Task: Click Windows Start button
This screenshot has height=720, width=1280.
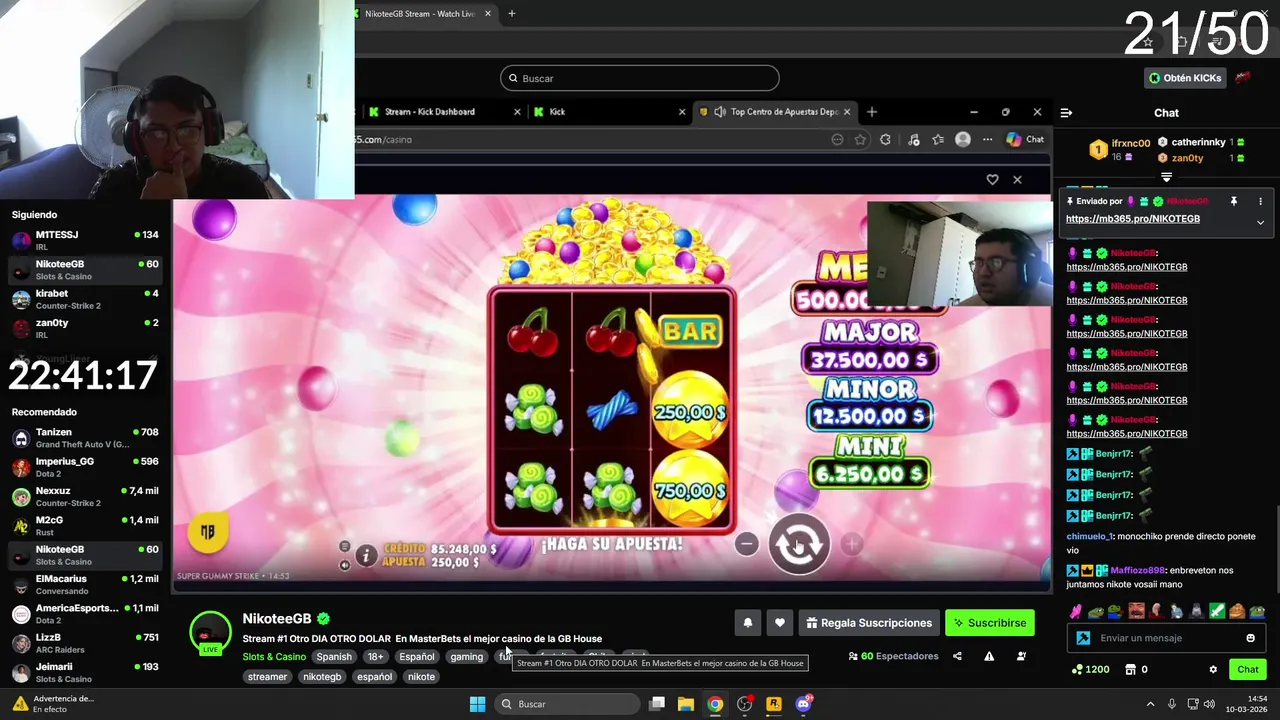Action: point(477,704)
